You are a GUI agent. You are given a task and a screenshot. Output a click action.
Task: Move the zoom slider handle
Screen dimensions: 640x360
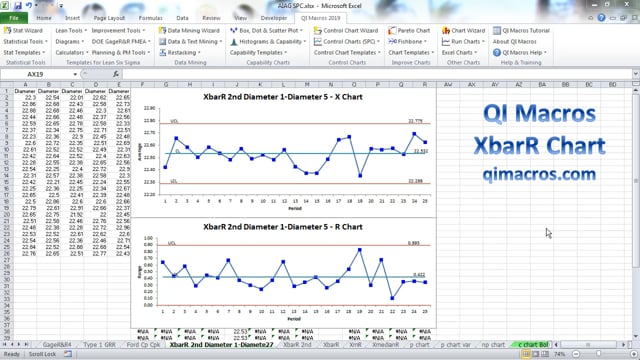click(x=598, y=354)
